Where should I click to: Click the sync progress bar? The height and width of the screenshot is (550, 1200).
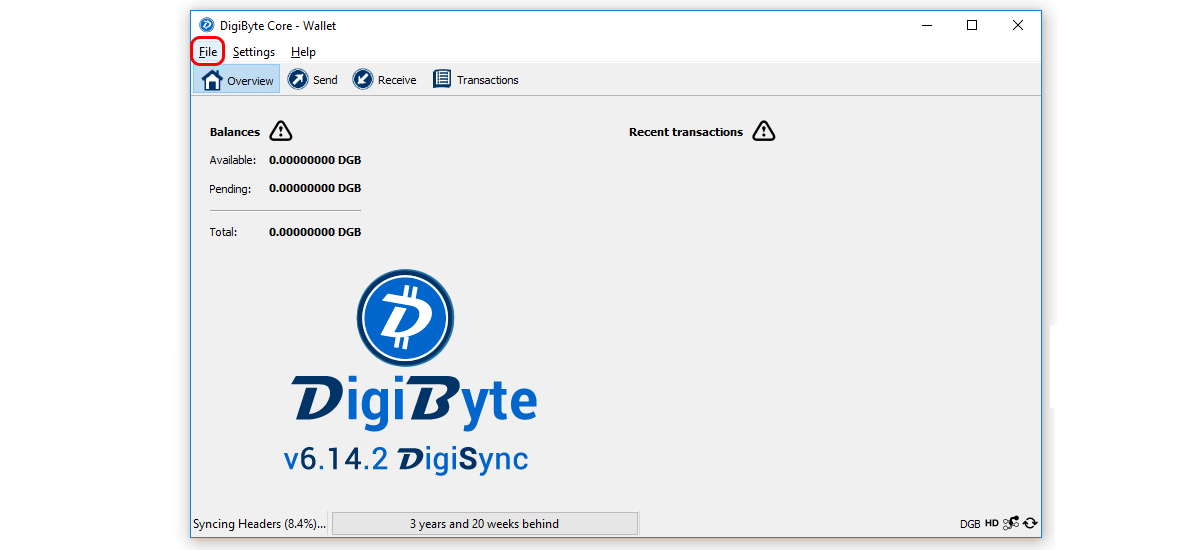tap(484, 523)
